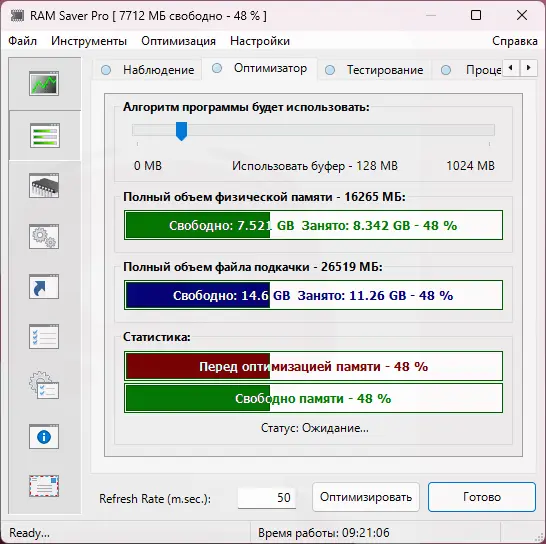Click the shortcut arrow sidebar icon
The width and height of the screenshot is (546, 544).
coord(44,287)
